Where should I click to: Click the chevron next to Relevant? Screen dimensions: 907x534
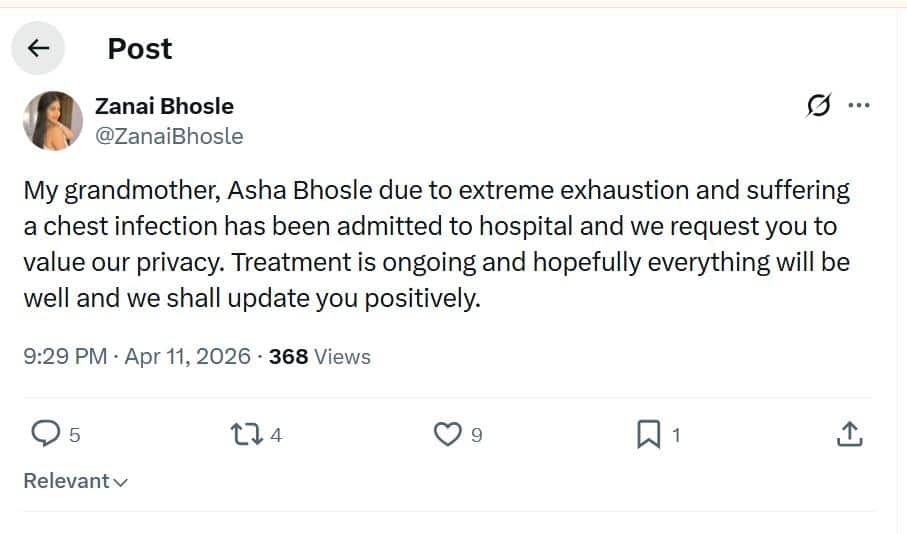tap(121, 482)
